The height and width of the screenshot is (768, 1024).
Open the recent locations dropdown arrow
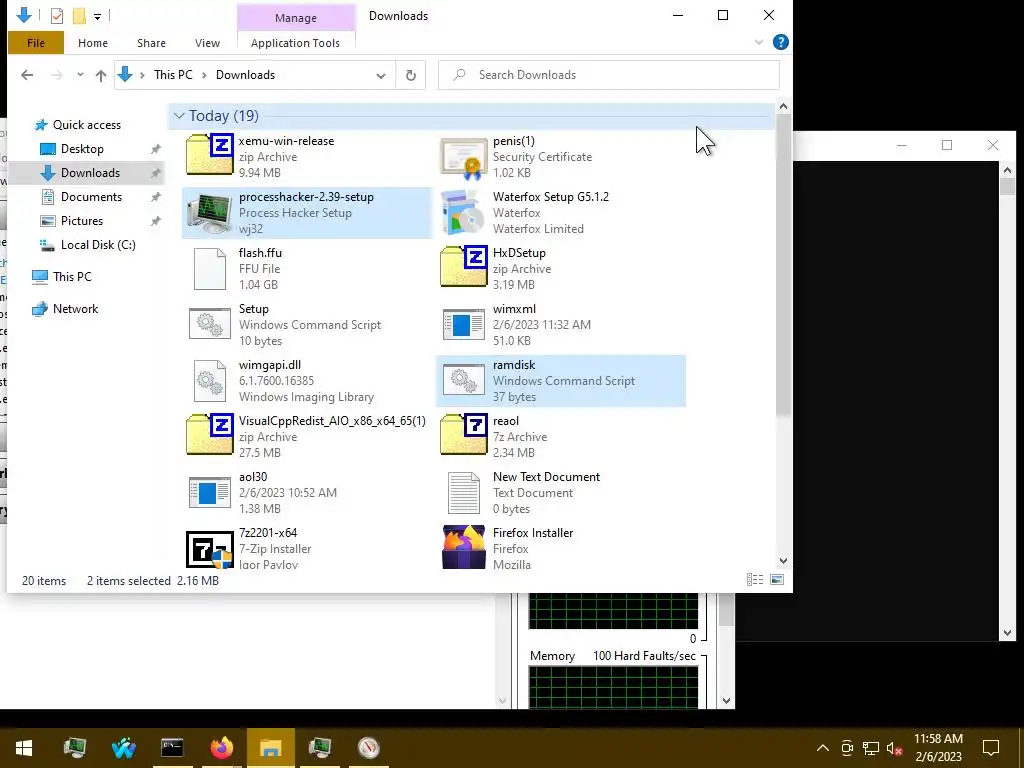point(80,74)
